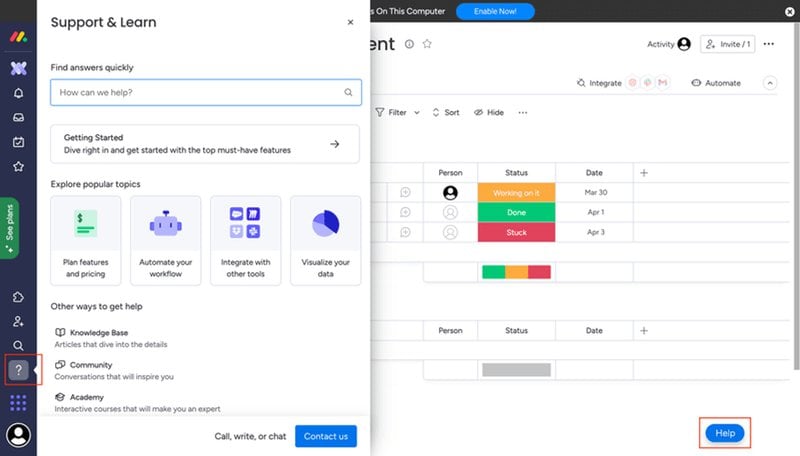The height and width of the screenshot is (456, 800).
Task: Expand the Filter dropdown
Action: (x=398, y=113)
